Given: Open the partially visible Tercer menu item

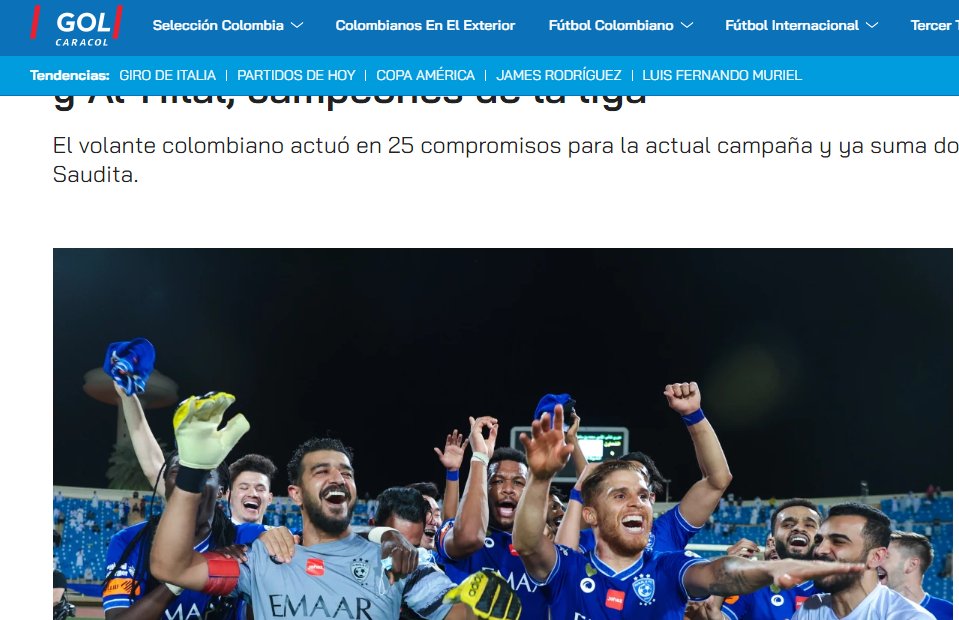Looking at the screenshot, I should [935, 26].
